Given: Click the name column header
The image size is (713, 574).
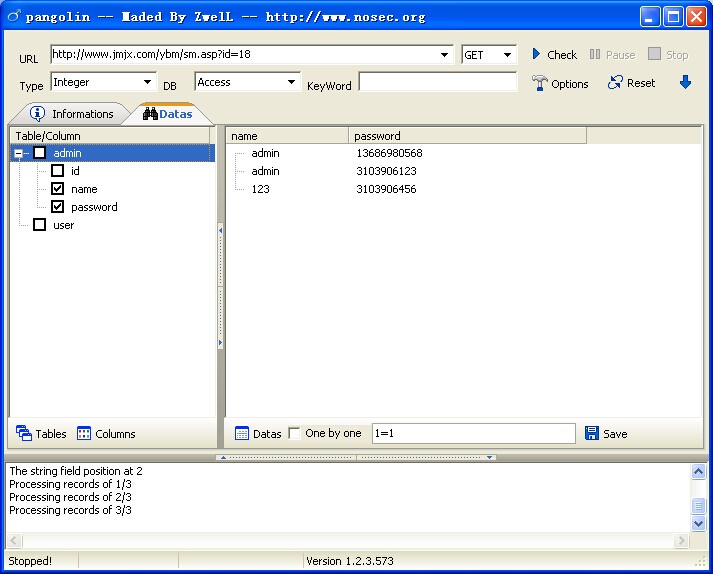Looking at the screenshot, I should click(x=287, y=136).
